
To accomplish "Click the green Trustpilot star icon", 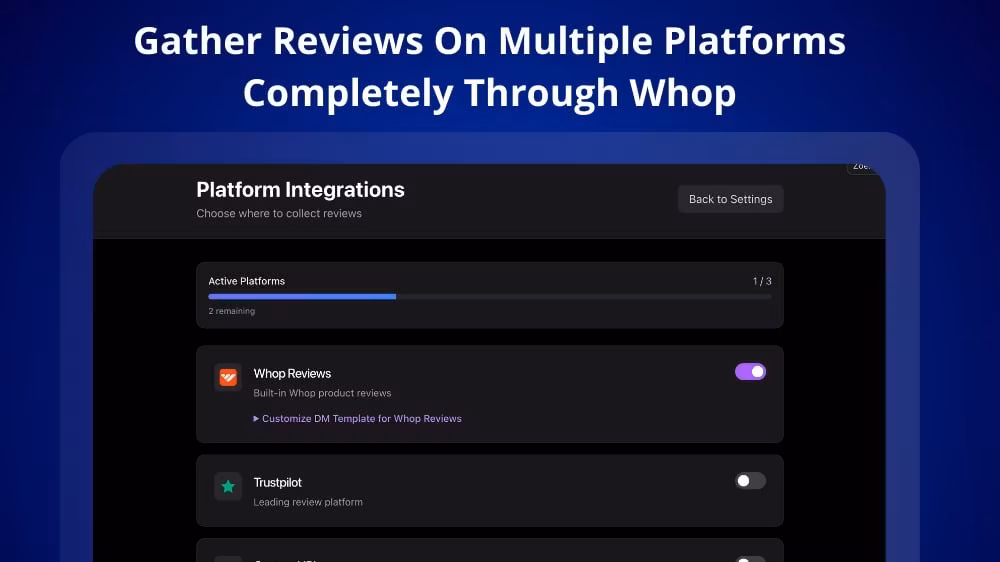I will [x=228, y=487].
